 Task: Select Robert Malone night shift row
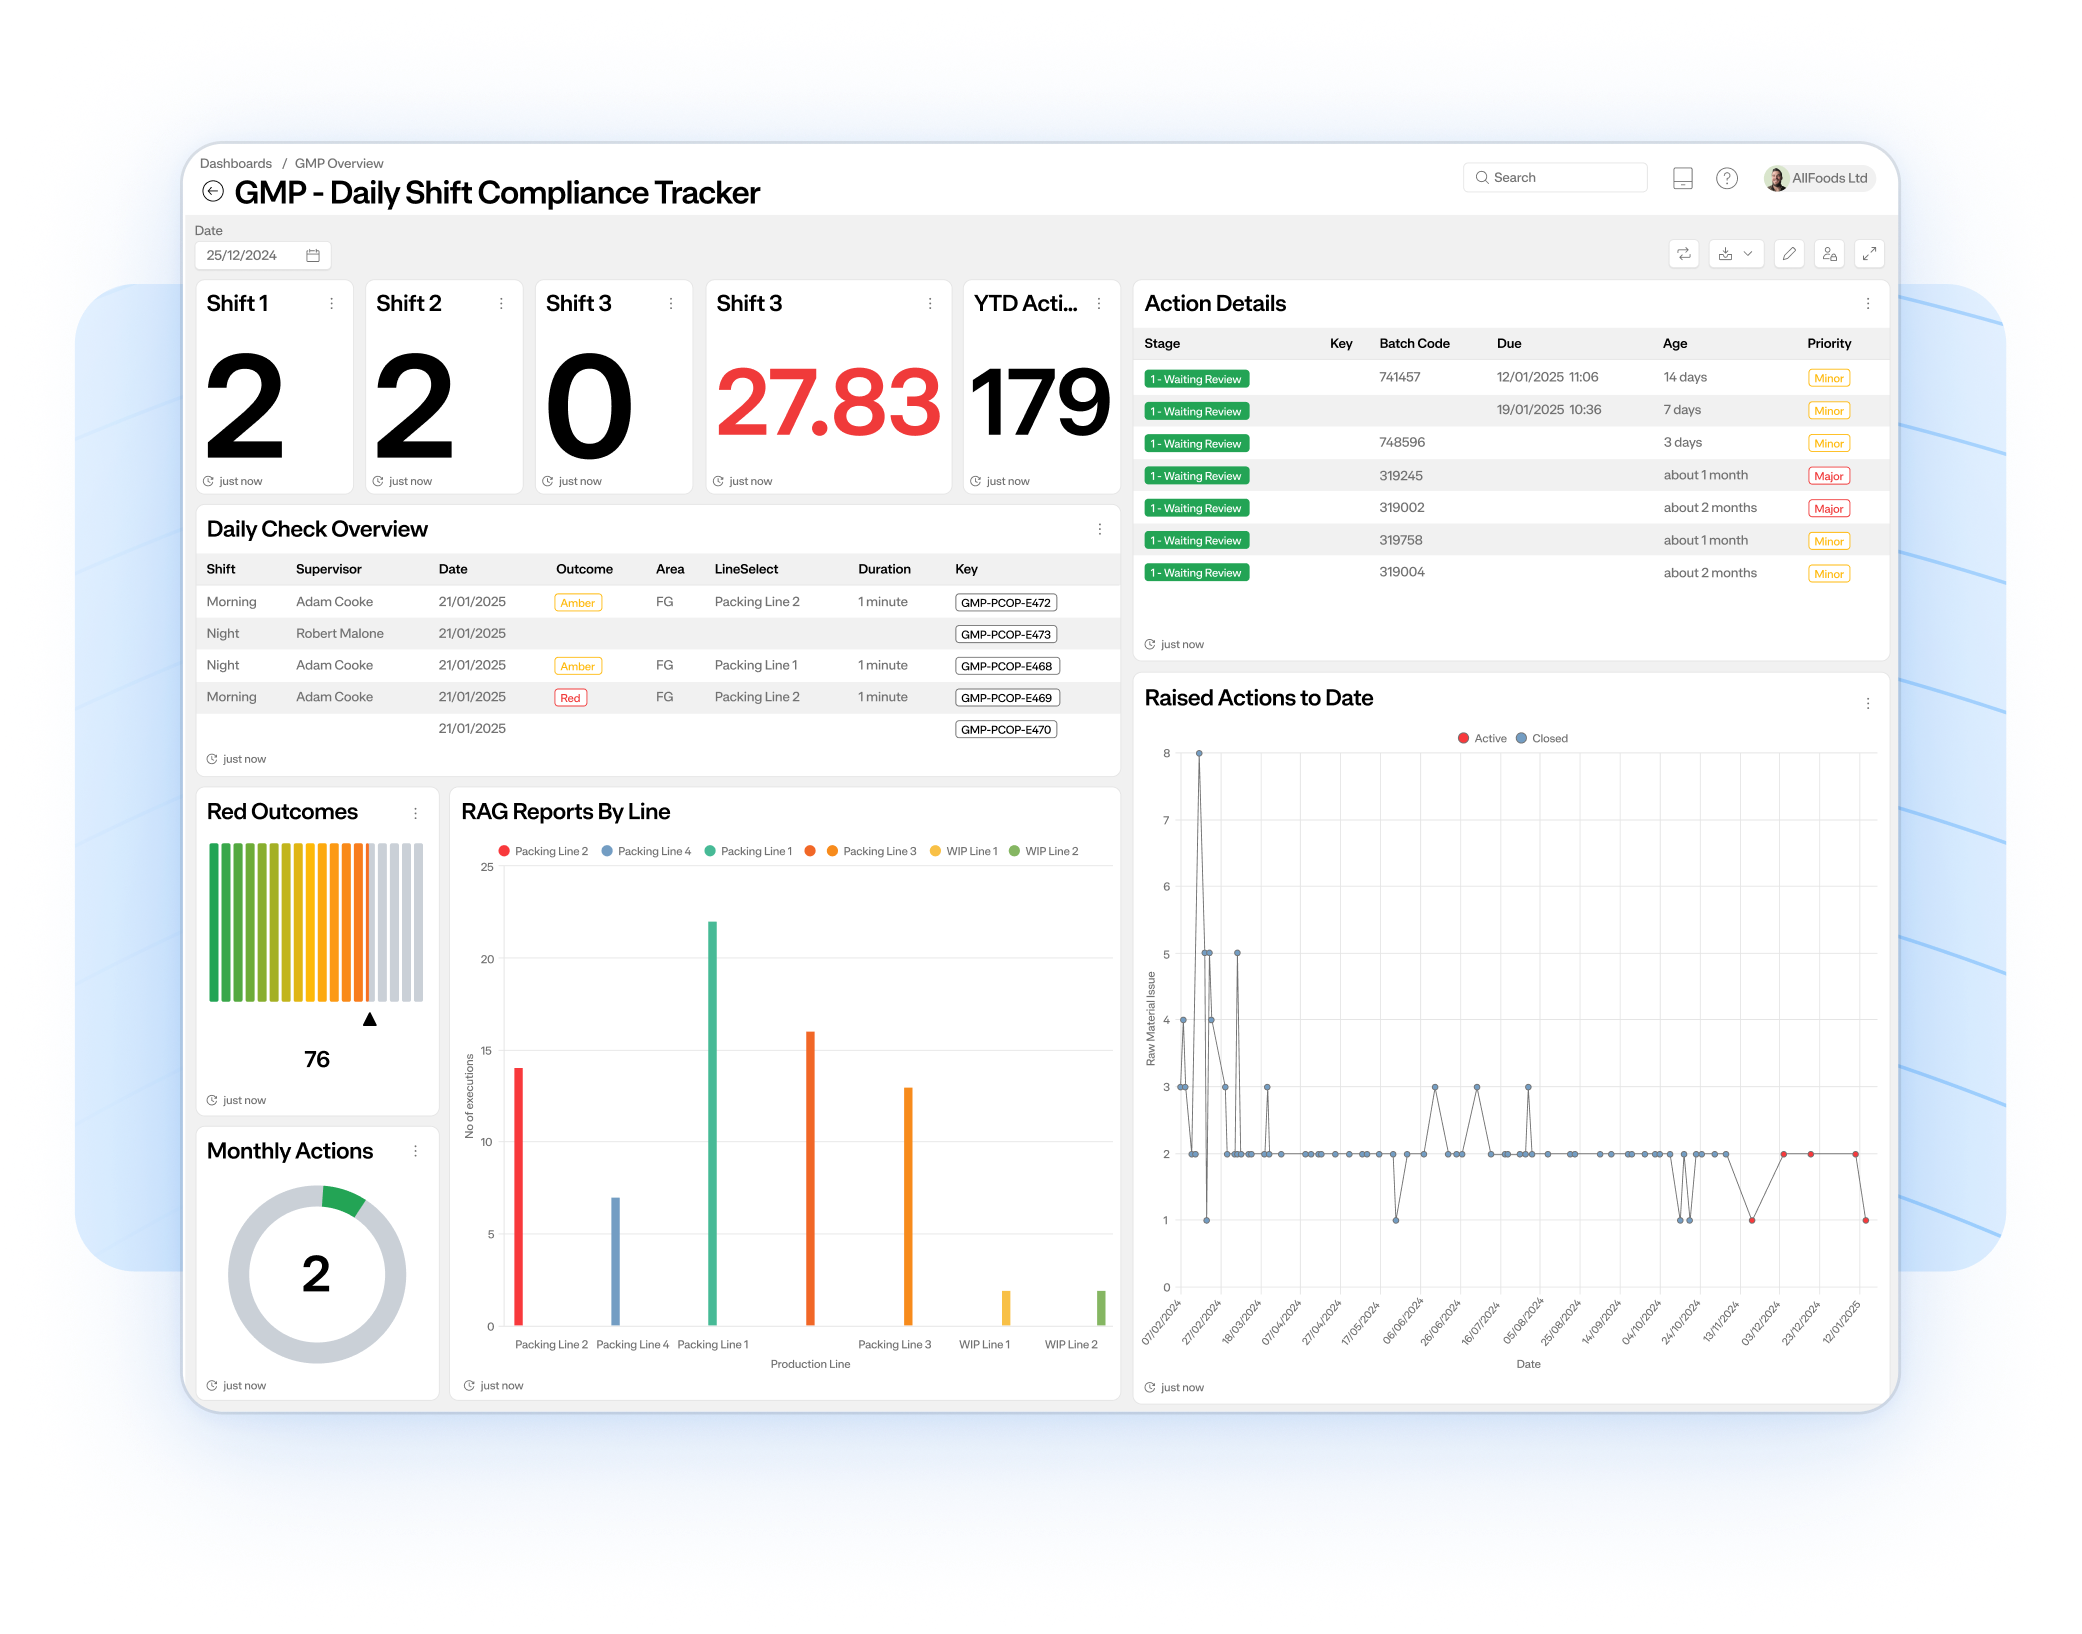pos(658,634)
